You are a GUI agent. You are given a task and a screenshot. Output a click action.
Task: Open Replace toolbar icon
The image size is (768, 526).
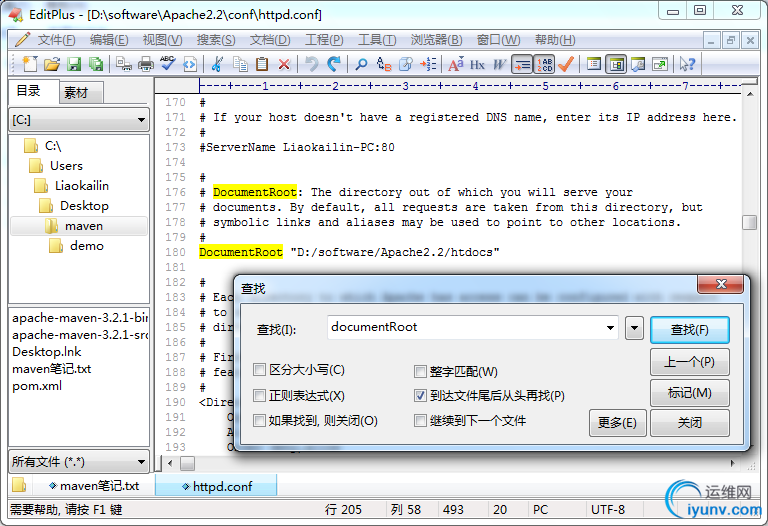tap(384, 64)
